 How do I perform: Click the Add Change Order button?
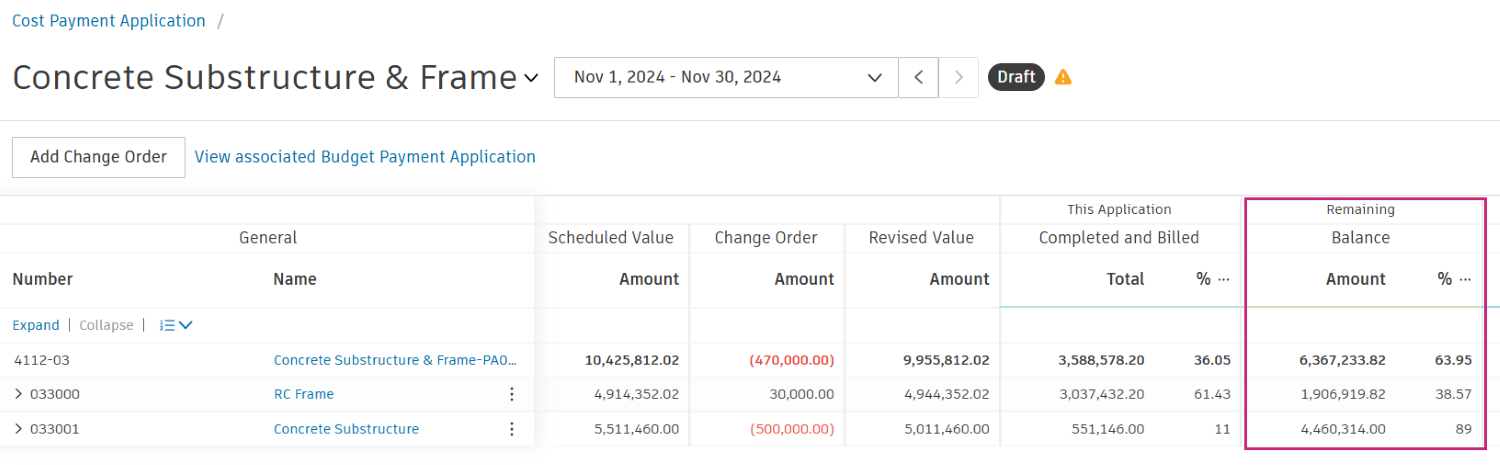[98, 157]
